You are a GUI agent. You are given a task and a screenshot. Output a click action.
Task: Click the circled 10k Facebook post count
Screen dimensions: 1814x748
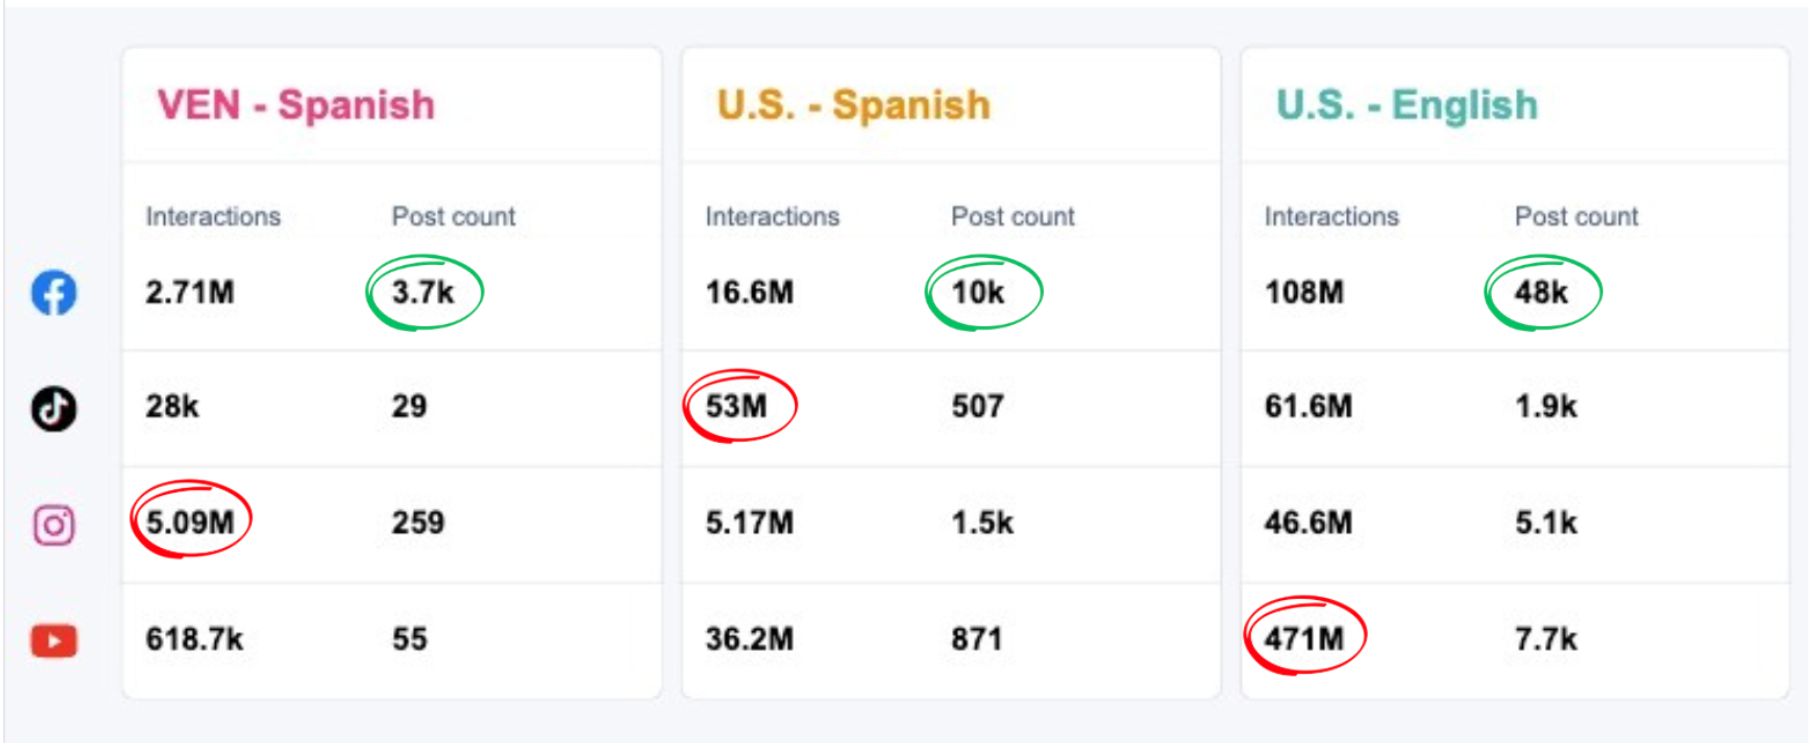978,293
